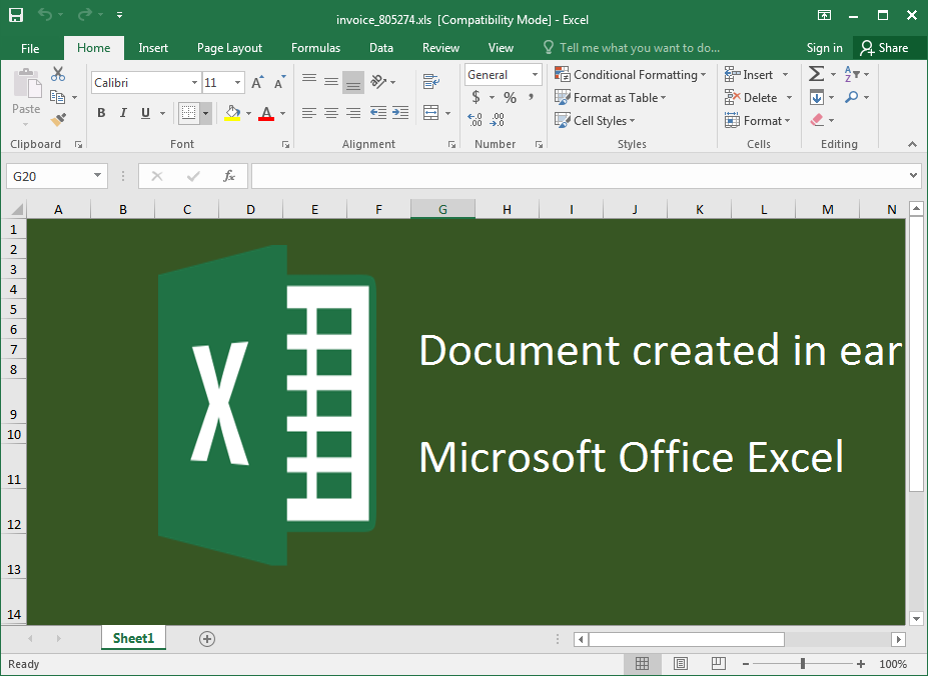Image resolution: width=928 pixels, height=676 pixels.
Task: Open the Name Box dropdown arrow
Action: (97, 175)
